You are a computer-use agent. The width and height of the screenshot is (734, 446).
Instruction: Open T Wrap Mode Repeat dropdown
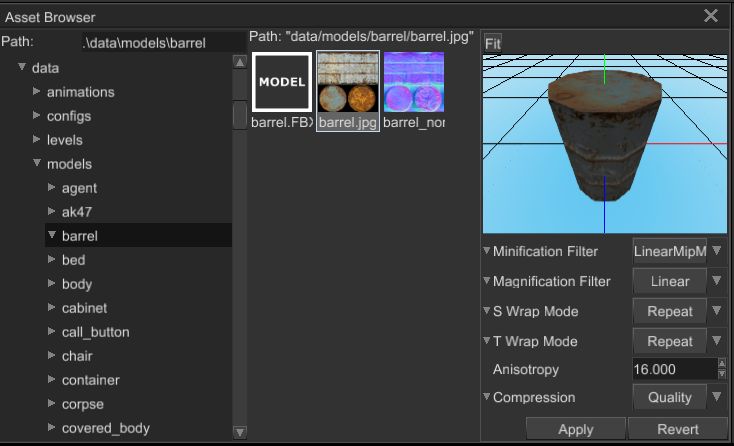(x=669, y=341)
